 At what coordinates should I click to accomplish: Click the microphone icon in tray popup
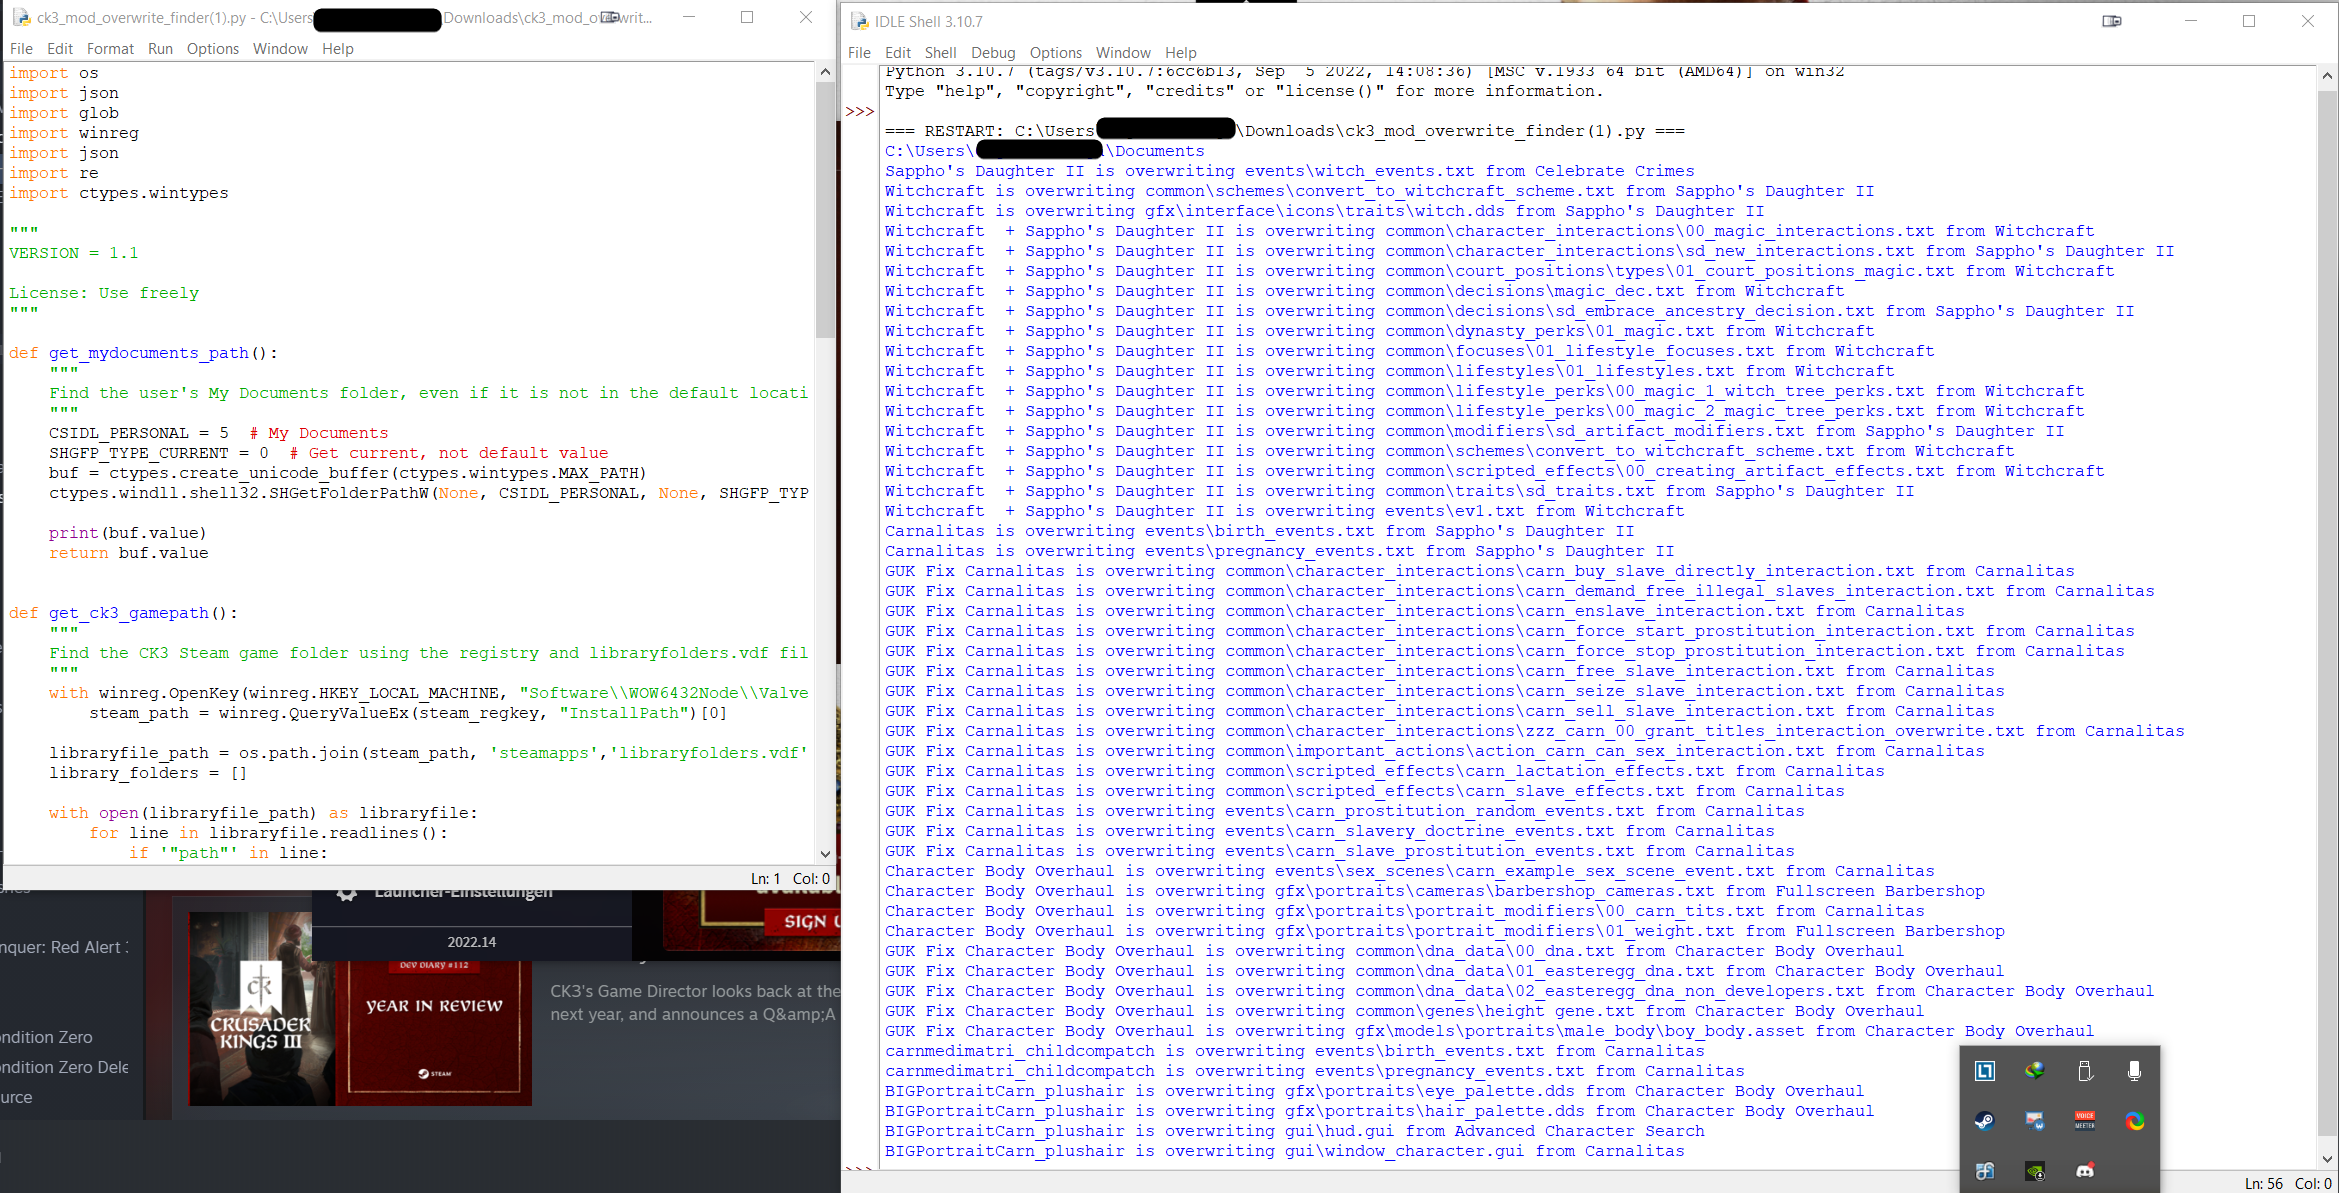point(2134,1071)
